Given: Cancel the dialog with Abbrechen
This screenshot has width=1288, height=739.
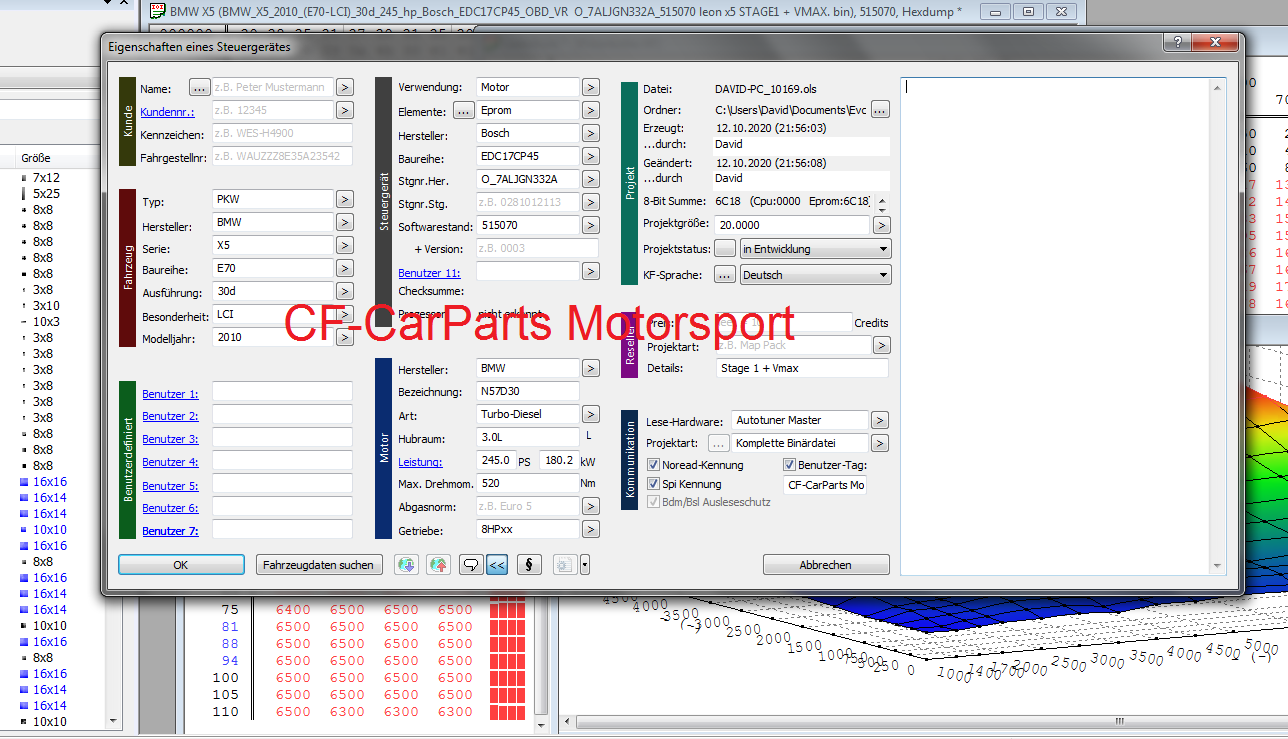Looking at the screenshot, I should (x=826, y=565).
